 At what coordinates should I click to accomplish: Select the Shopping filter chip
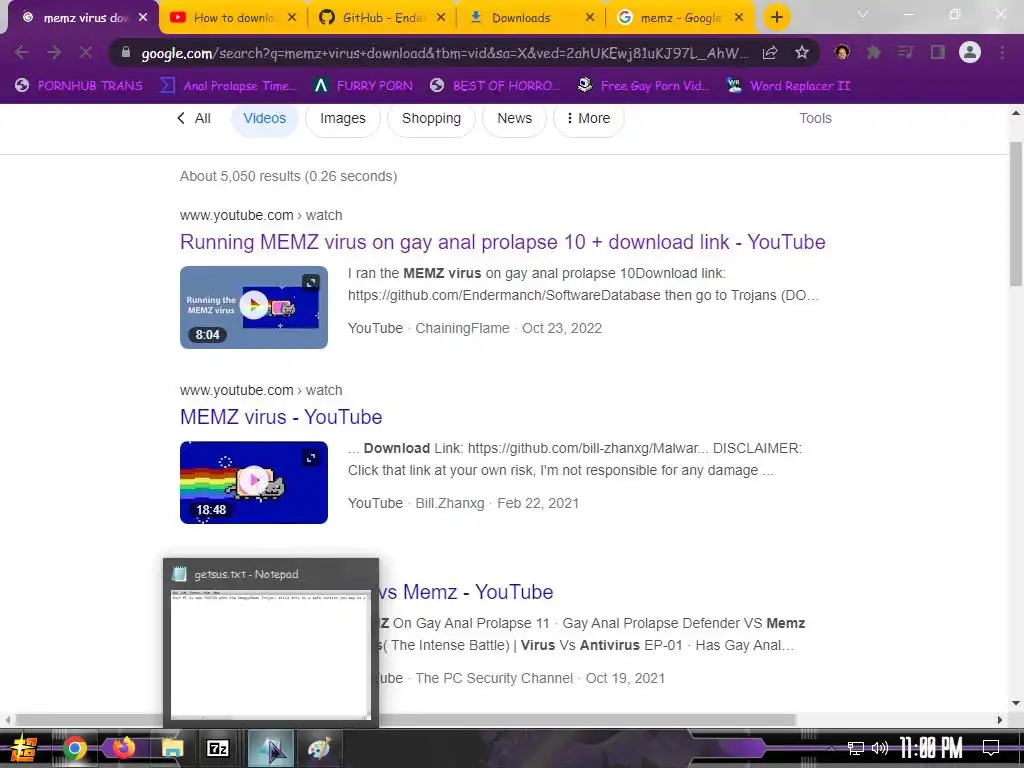point(431,118)
